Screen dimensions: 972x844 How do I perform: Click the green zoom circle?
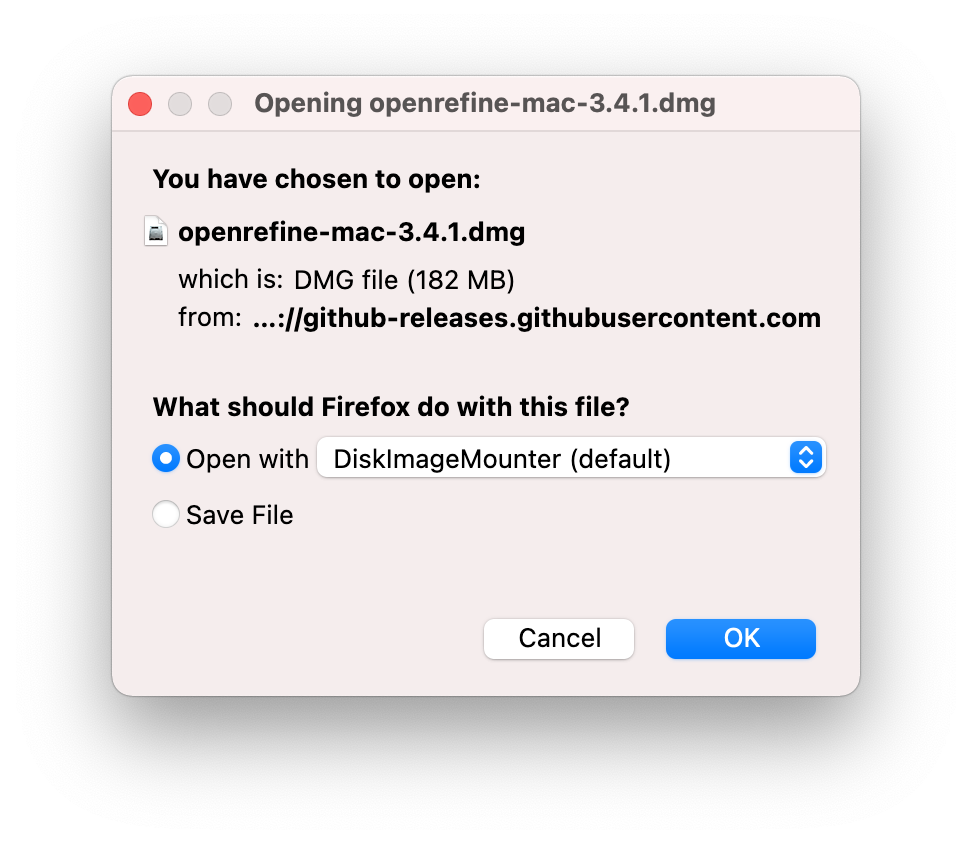[219, 103]
